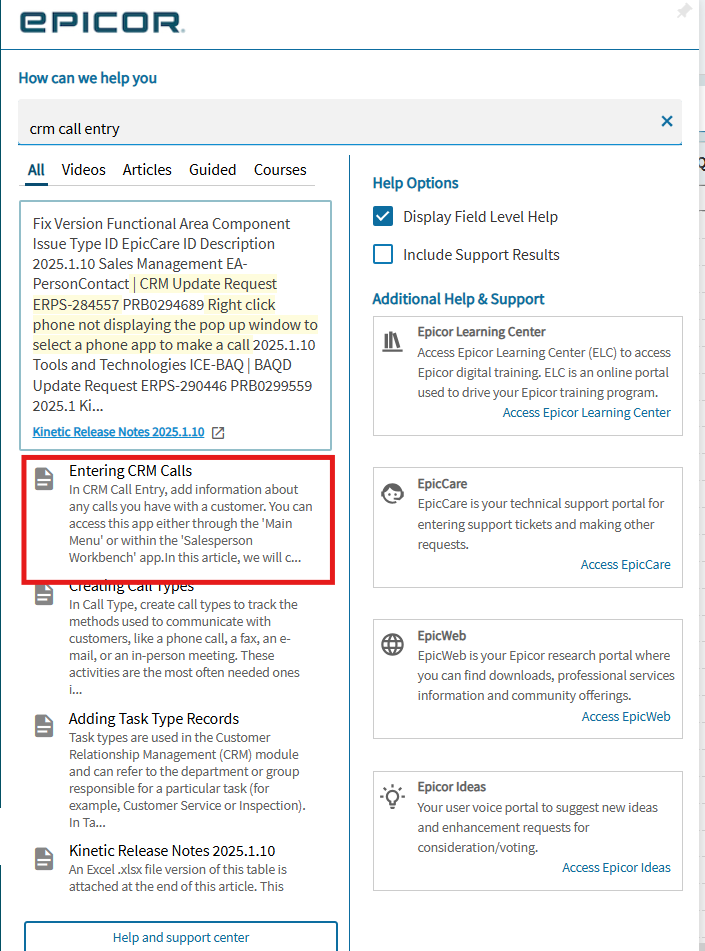Clear the search box with the X icon
The width and height of the screenshot is (705, 951).
666,121
